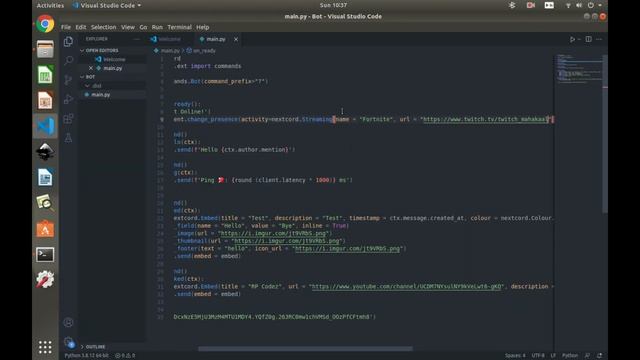The height and width of the screenshot is (360, 640).
Task: Click the code minimap preview
Action: tap(579, 69)
